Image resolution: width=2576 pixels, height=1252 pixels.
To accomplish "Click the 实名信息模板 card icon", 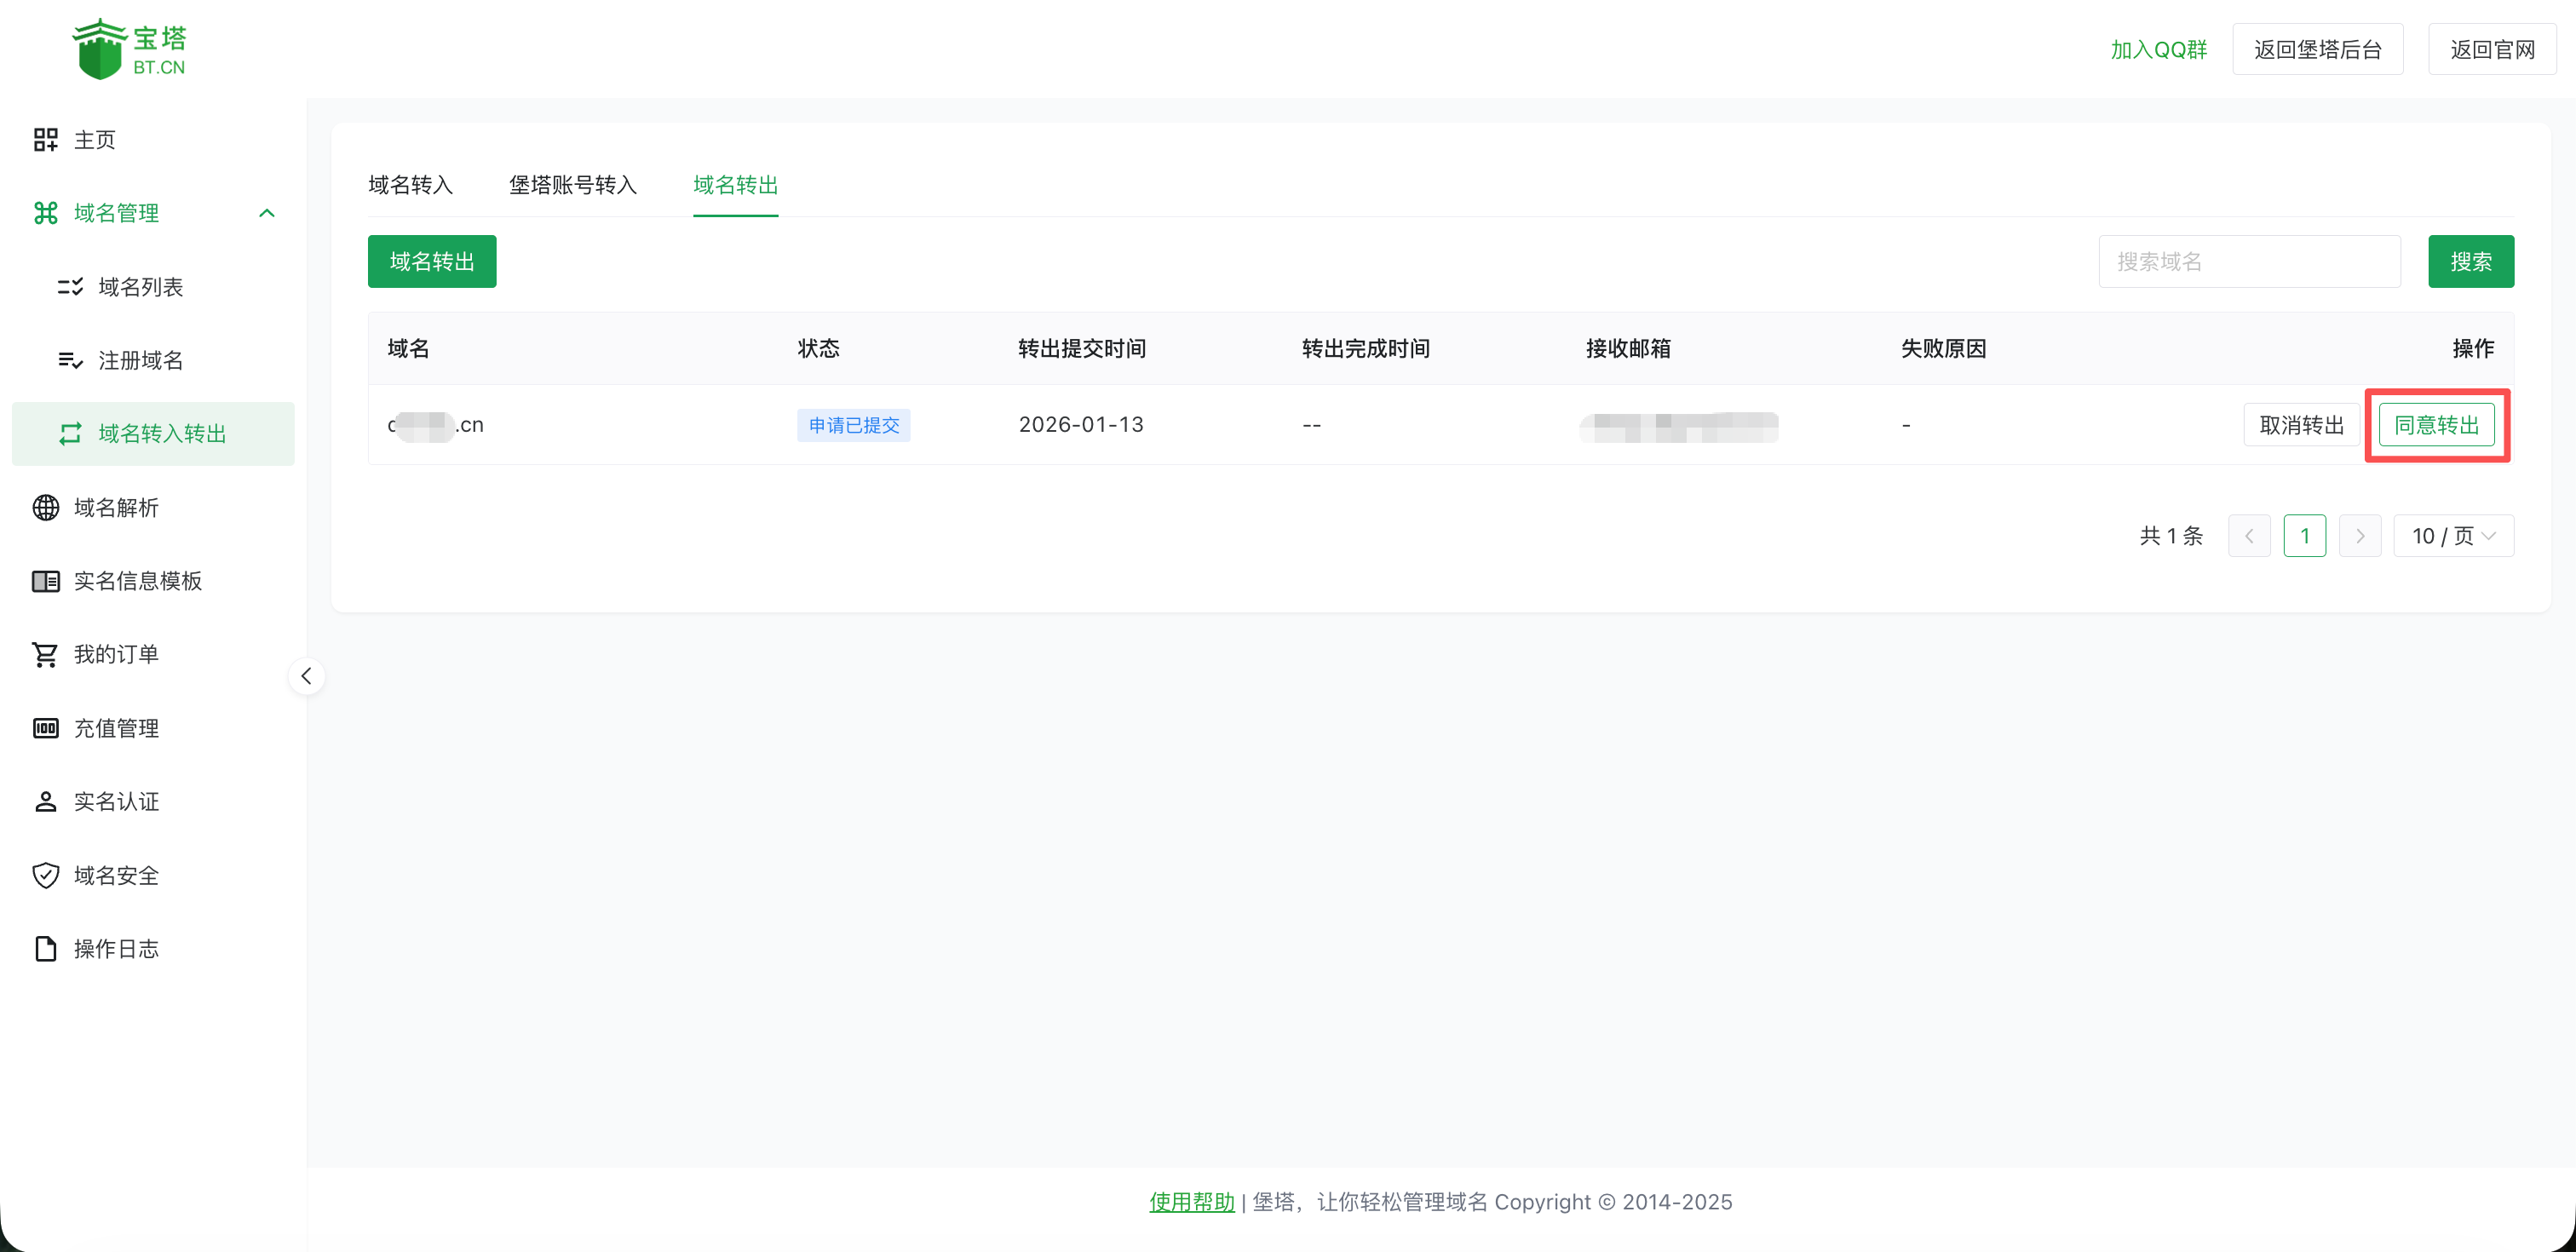I will pyautogui.click(x=45, y=581).
